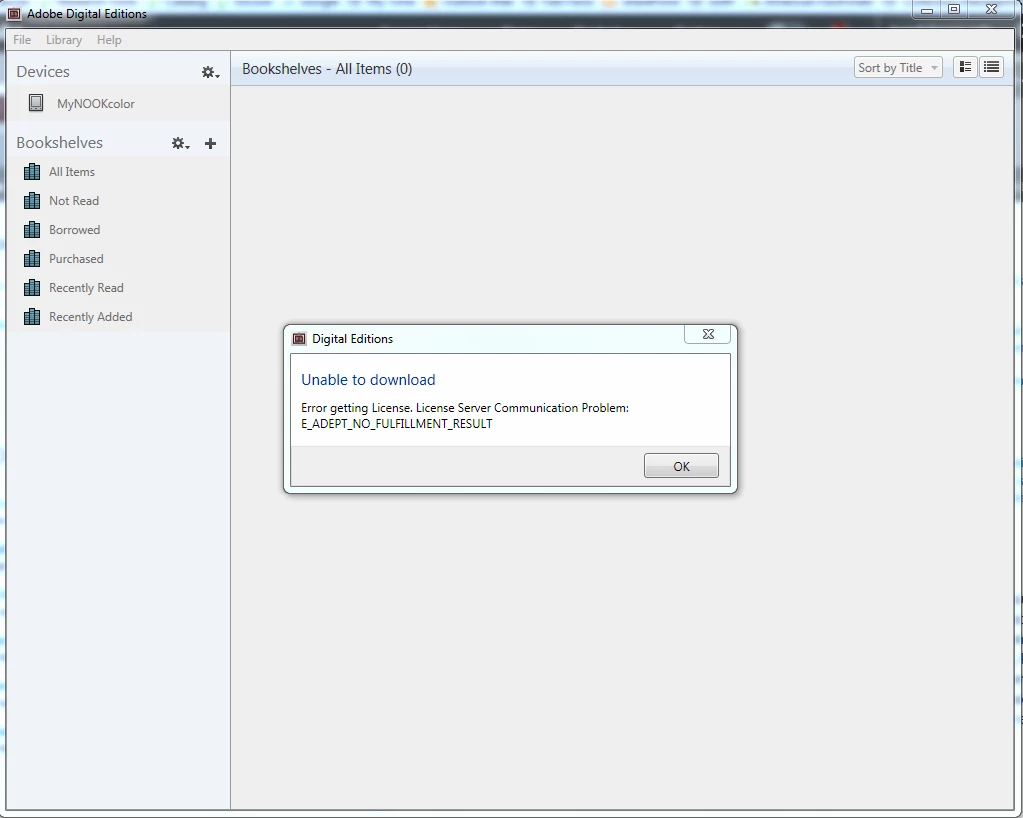Maximize the Adobe Digital Editions window
1023x818 pixels.
[954, 10]
